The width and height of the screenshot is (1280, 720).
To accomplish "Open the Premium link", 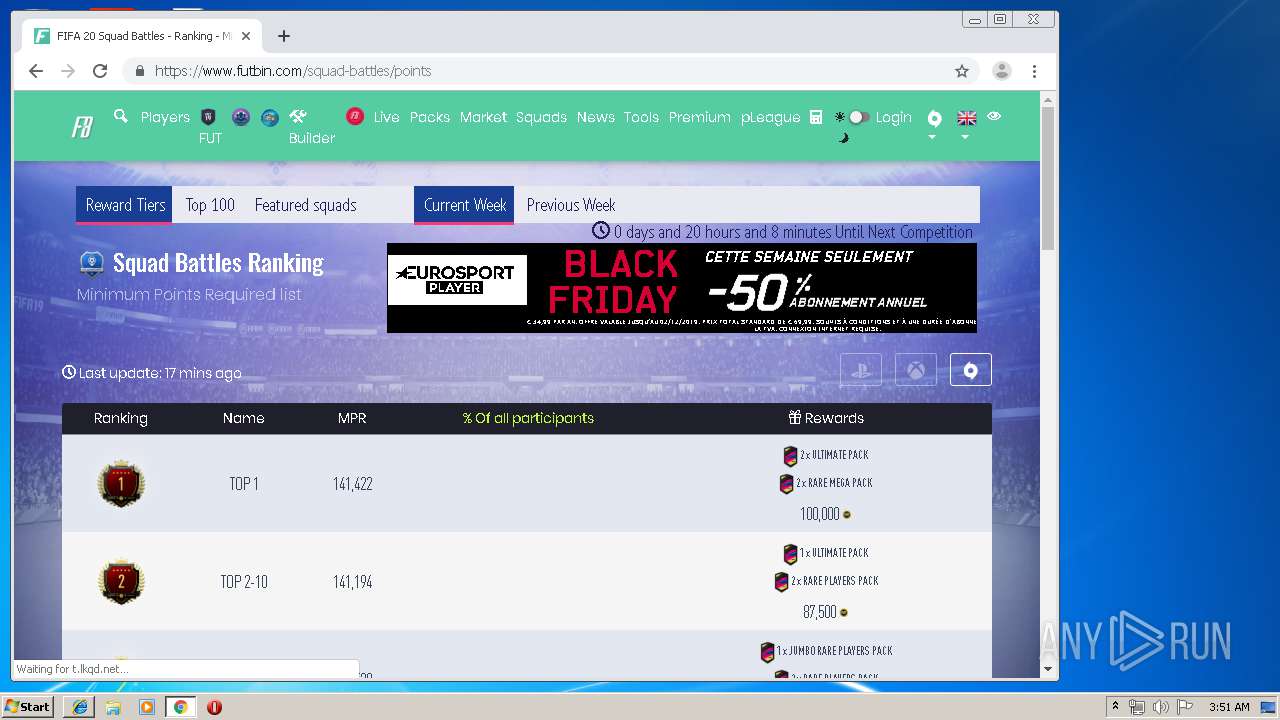I will 699,117.
